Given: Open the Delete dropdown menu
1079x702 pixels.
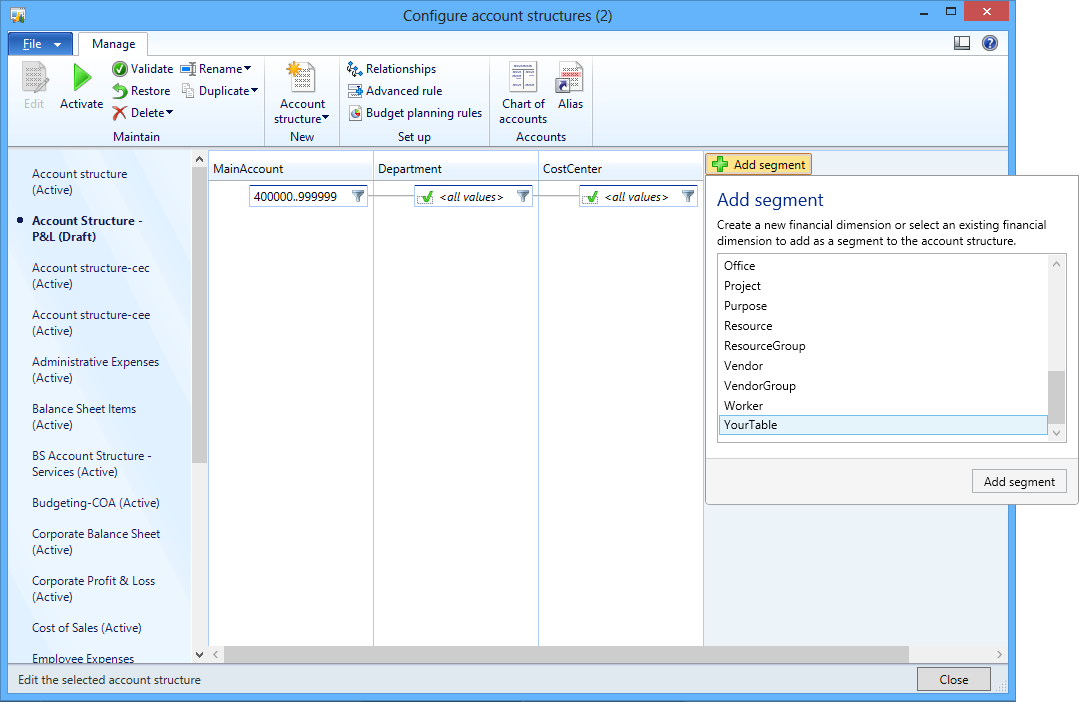Looking at the screenshot, I should coord(169,113).
